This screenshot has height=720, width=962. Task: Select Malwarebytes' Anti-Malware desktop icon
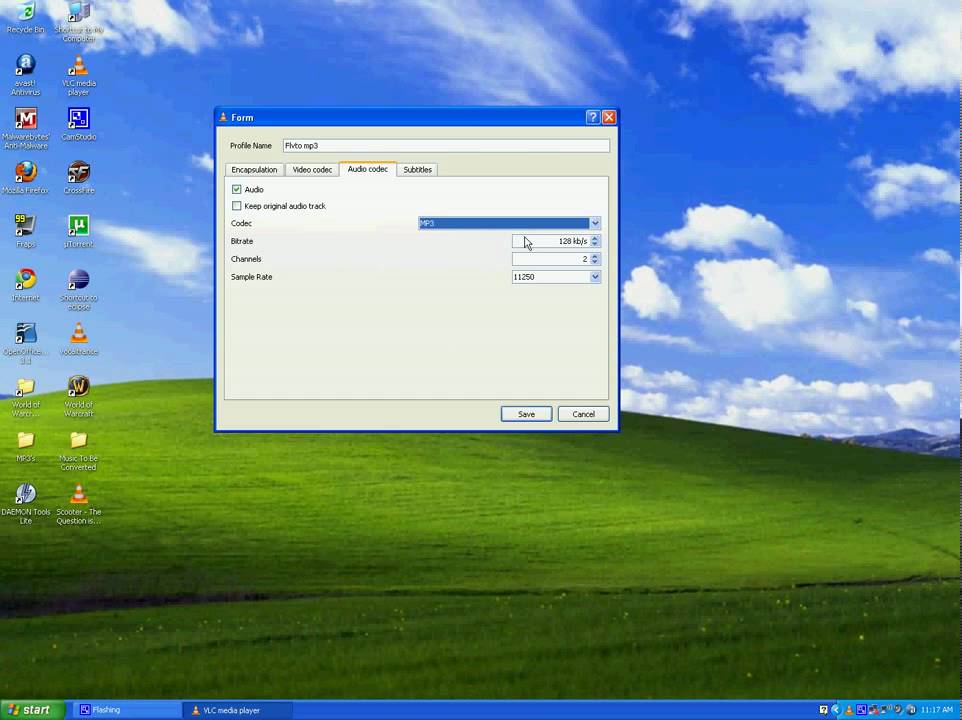click(25, 128)
